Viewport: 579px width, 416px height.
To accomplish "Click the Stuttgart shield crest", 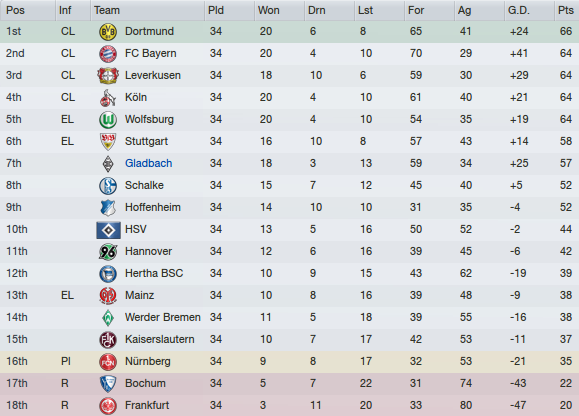I will (x=108, y=142).
